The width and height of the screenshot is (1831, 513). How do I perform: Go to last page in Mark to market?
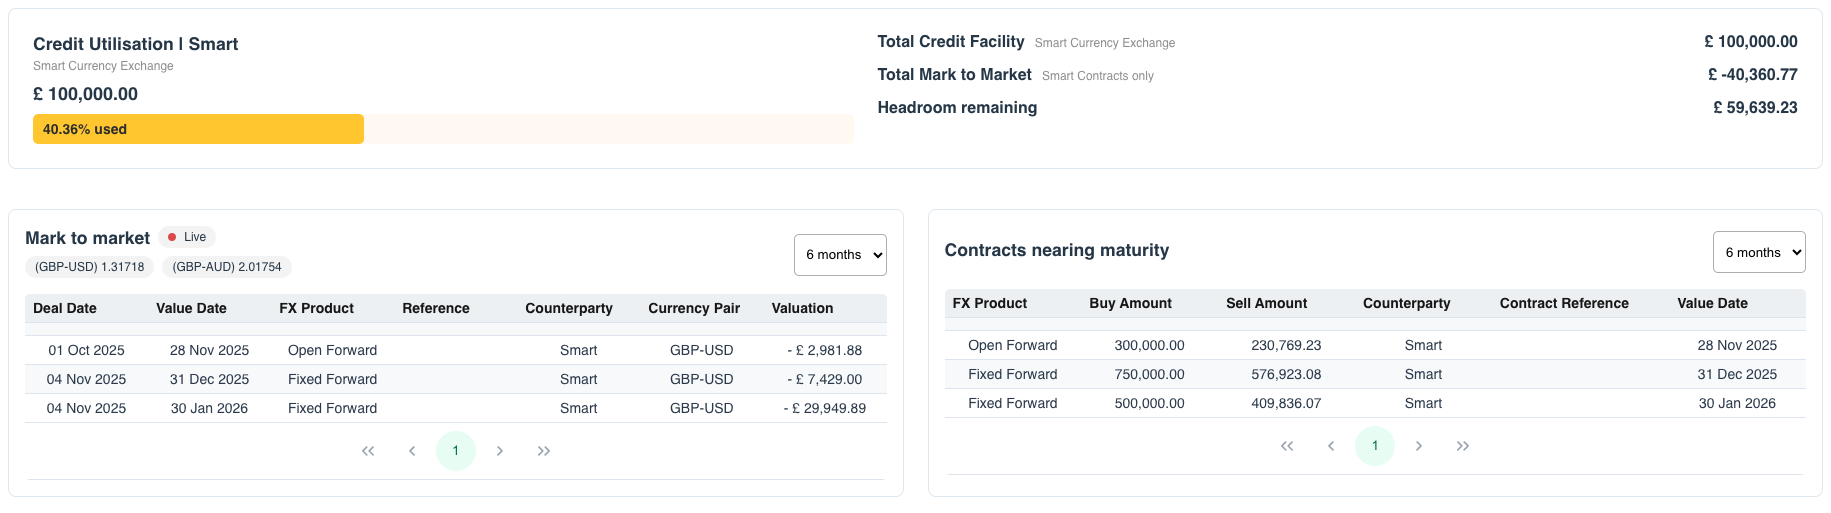pyautogui.click(x=544, y=451)
